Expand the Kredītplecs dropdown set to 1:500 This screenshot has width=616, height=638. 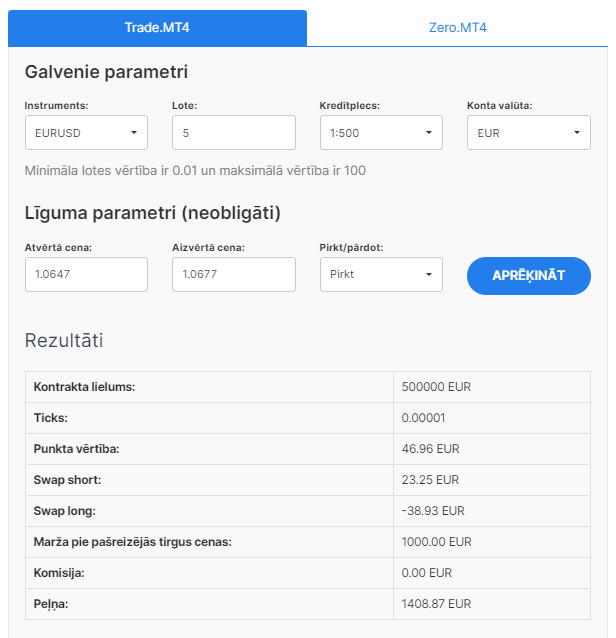pyautogui.click(x=381, y=133)
